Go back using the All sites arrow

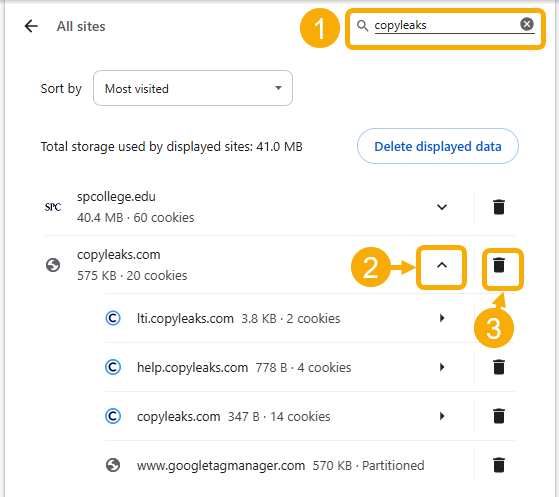31,26
